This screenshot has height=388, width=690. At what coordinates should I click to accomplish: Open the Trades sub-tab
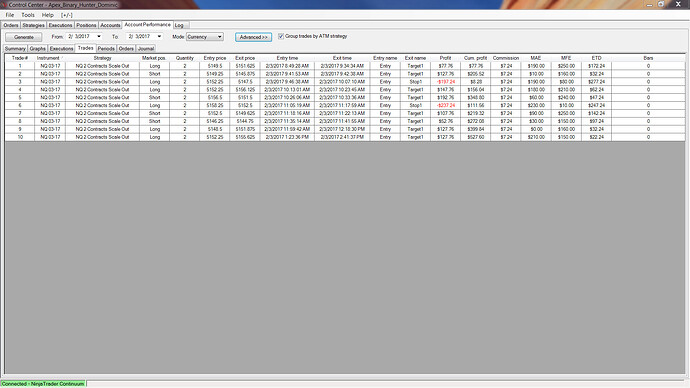[86, 48]
